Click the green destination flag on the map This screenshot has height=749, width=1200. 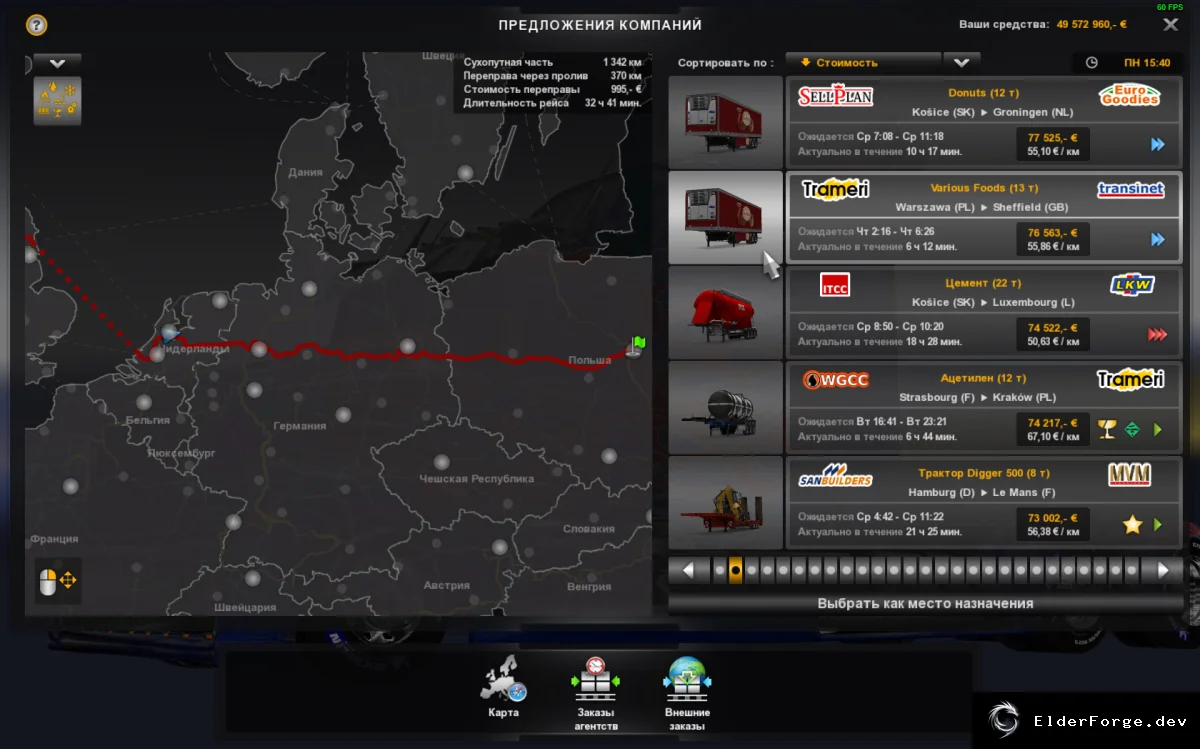[638, 345]
